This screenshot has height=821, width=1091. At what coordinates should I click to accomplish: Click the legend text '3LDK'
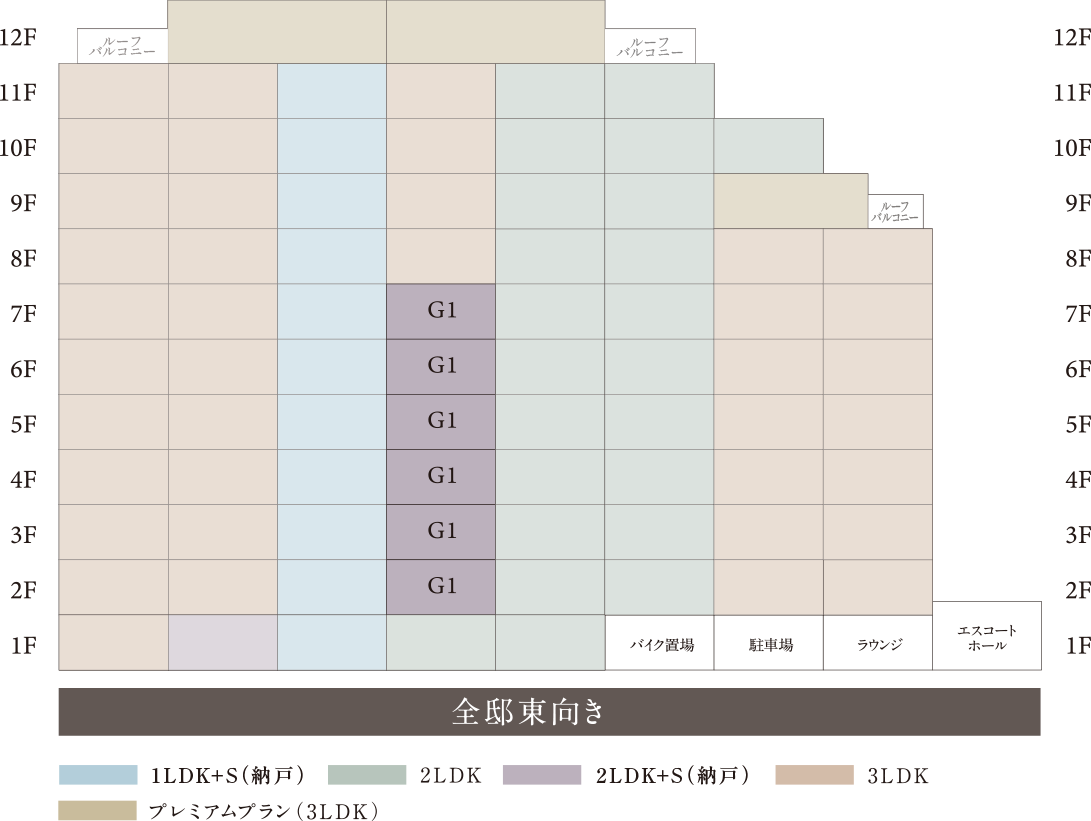coord(898,776)
